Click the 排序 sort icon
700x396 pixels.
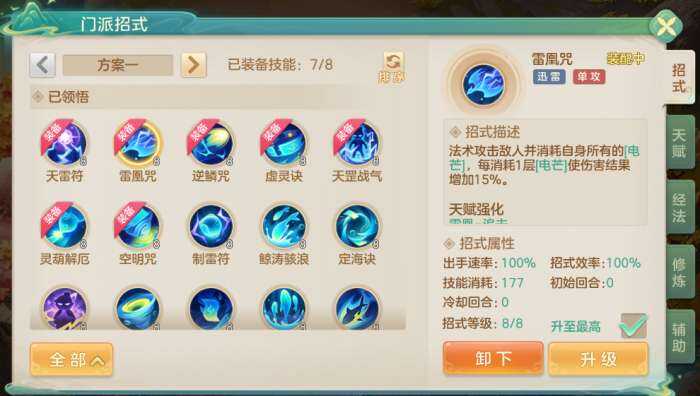click(392, 67)
